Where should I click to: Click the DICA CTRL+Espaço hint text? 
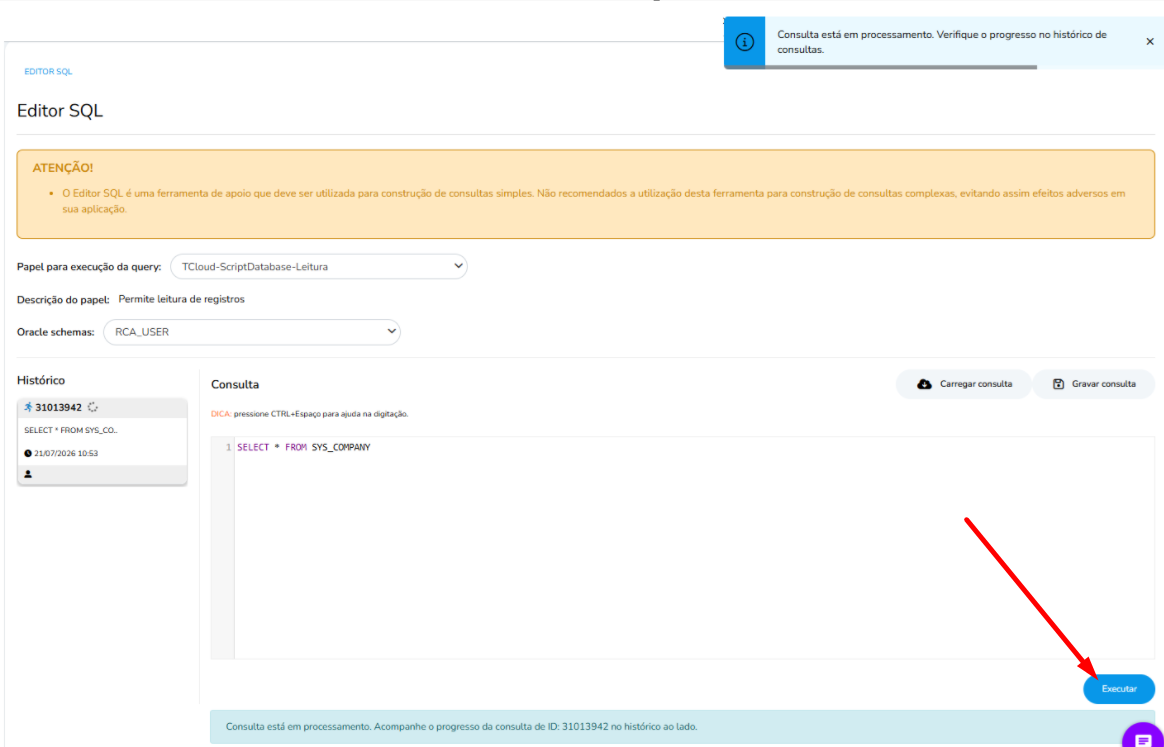pos(310,414)
